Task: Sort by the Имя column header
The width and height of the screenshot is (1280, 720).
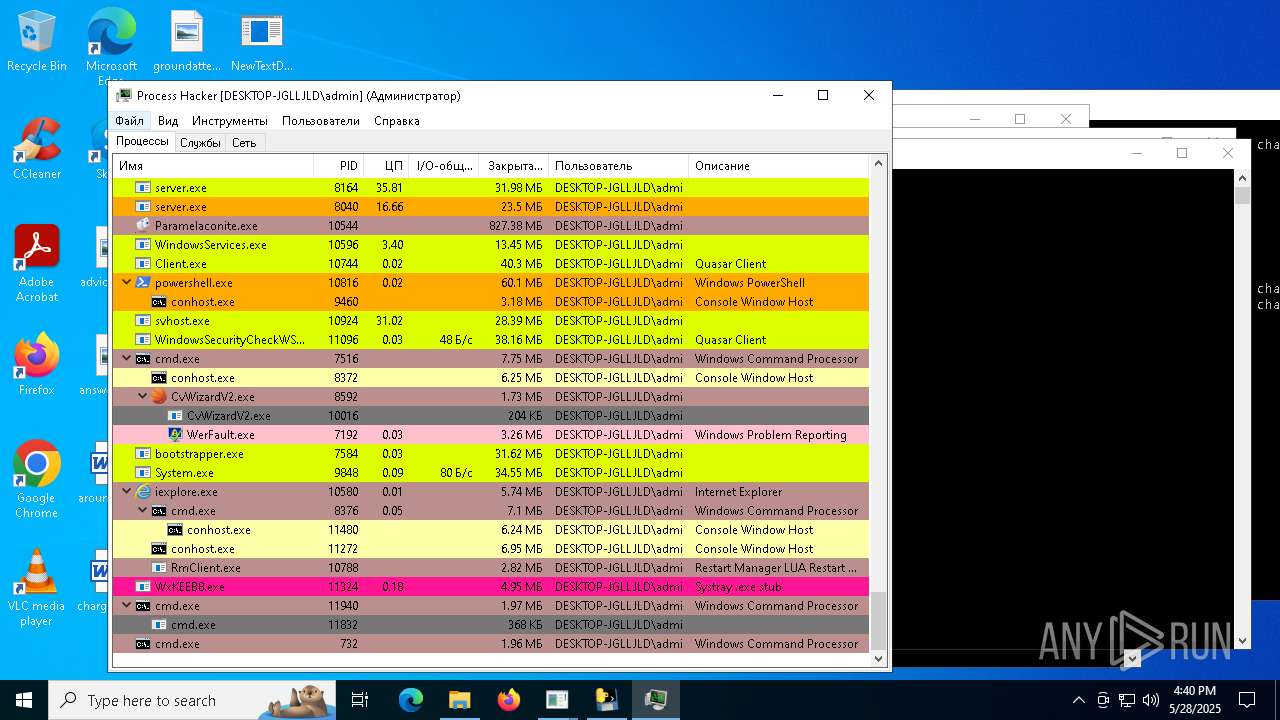Action: pos(213,166)
